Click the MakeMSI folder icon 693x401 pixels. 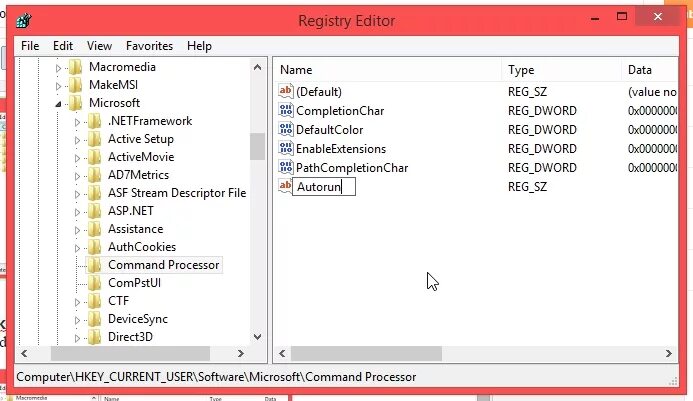pyautogui.click(x=76, y=85)
